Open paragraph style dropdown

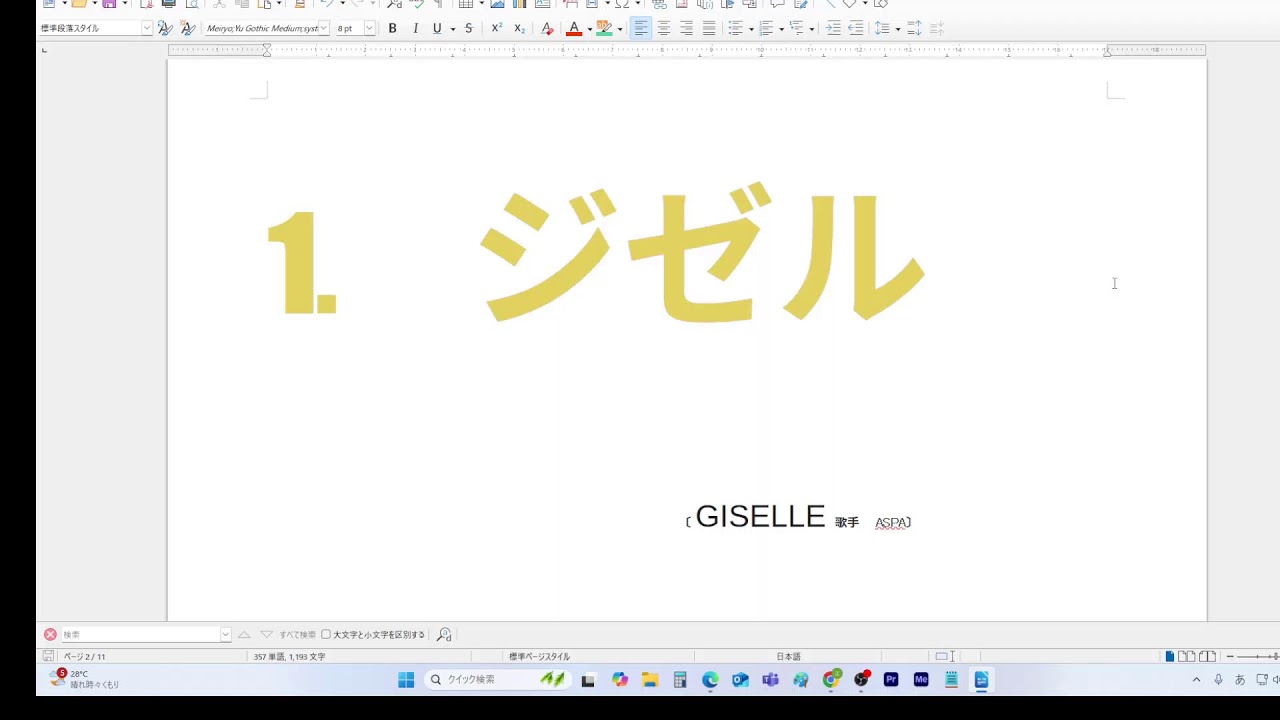pos(146,28)
